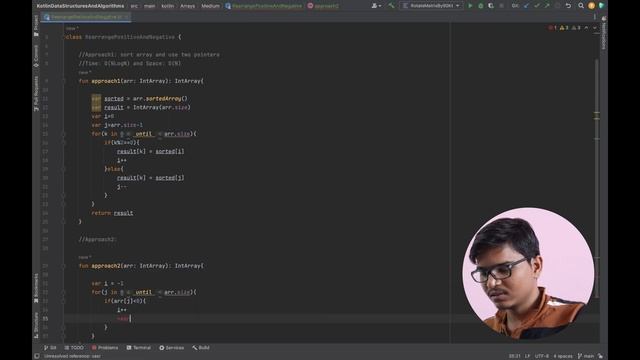
Task: Click the 'fun approach1' function name
Action: click(106, 81)
